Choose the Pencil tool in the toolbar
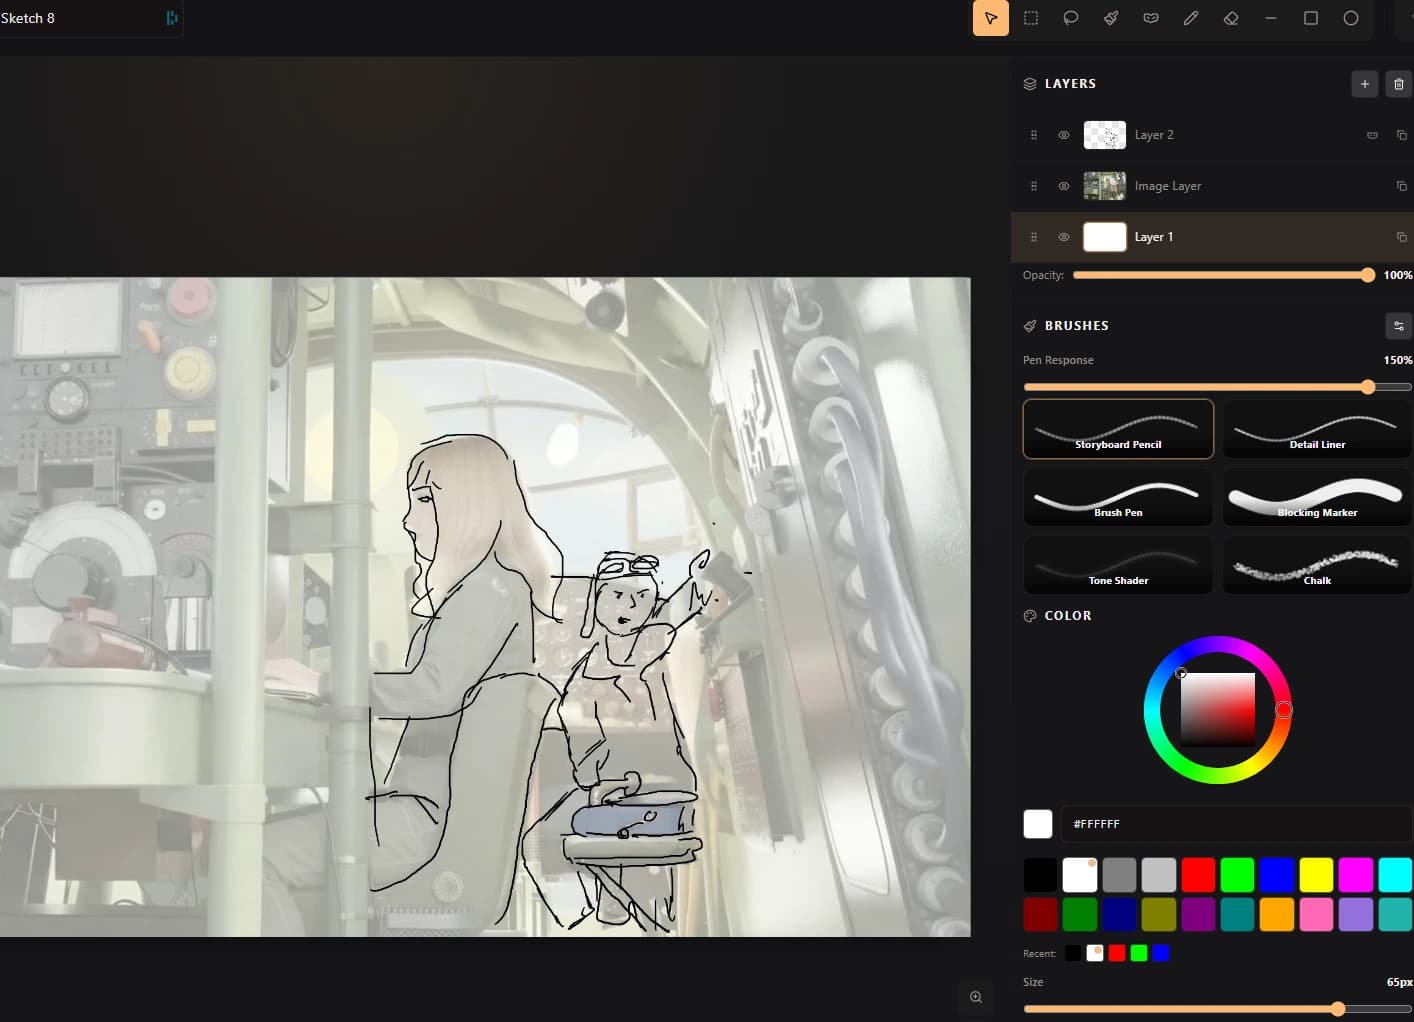The width and height of the screenshot is (1414, 1022). [1191, 17]
